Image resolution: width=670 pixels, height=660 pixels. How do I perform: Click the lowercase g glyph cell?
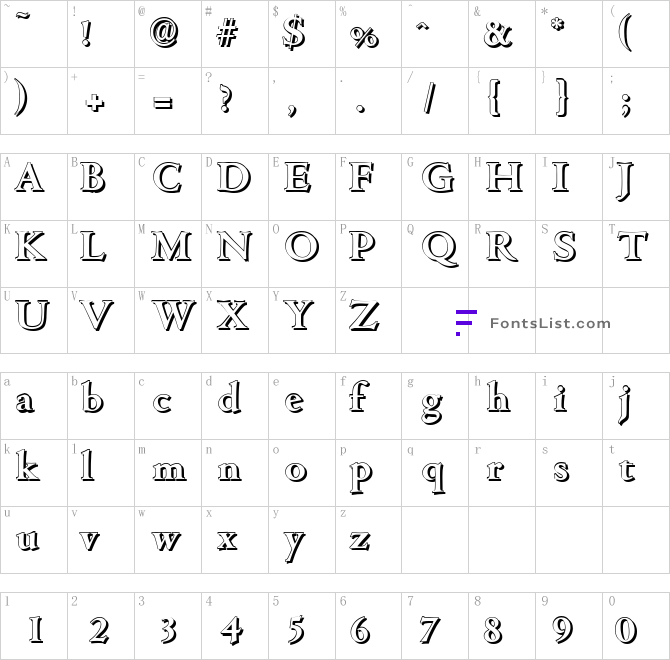[435, 406]
